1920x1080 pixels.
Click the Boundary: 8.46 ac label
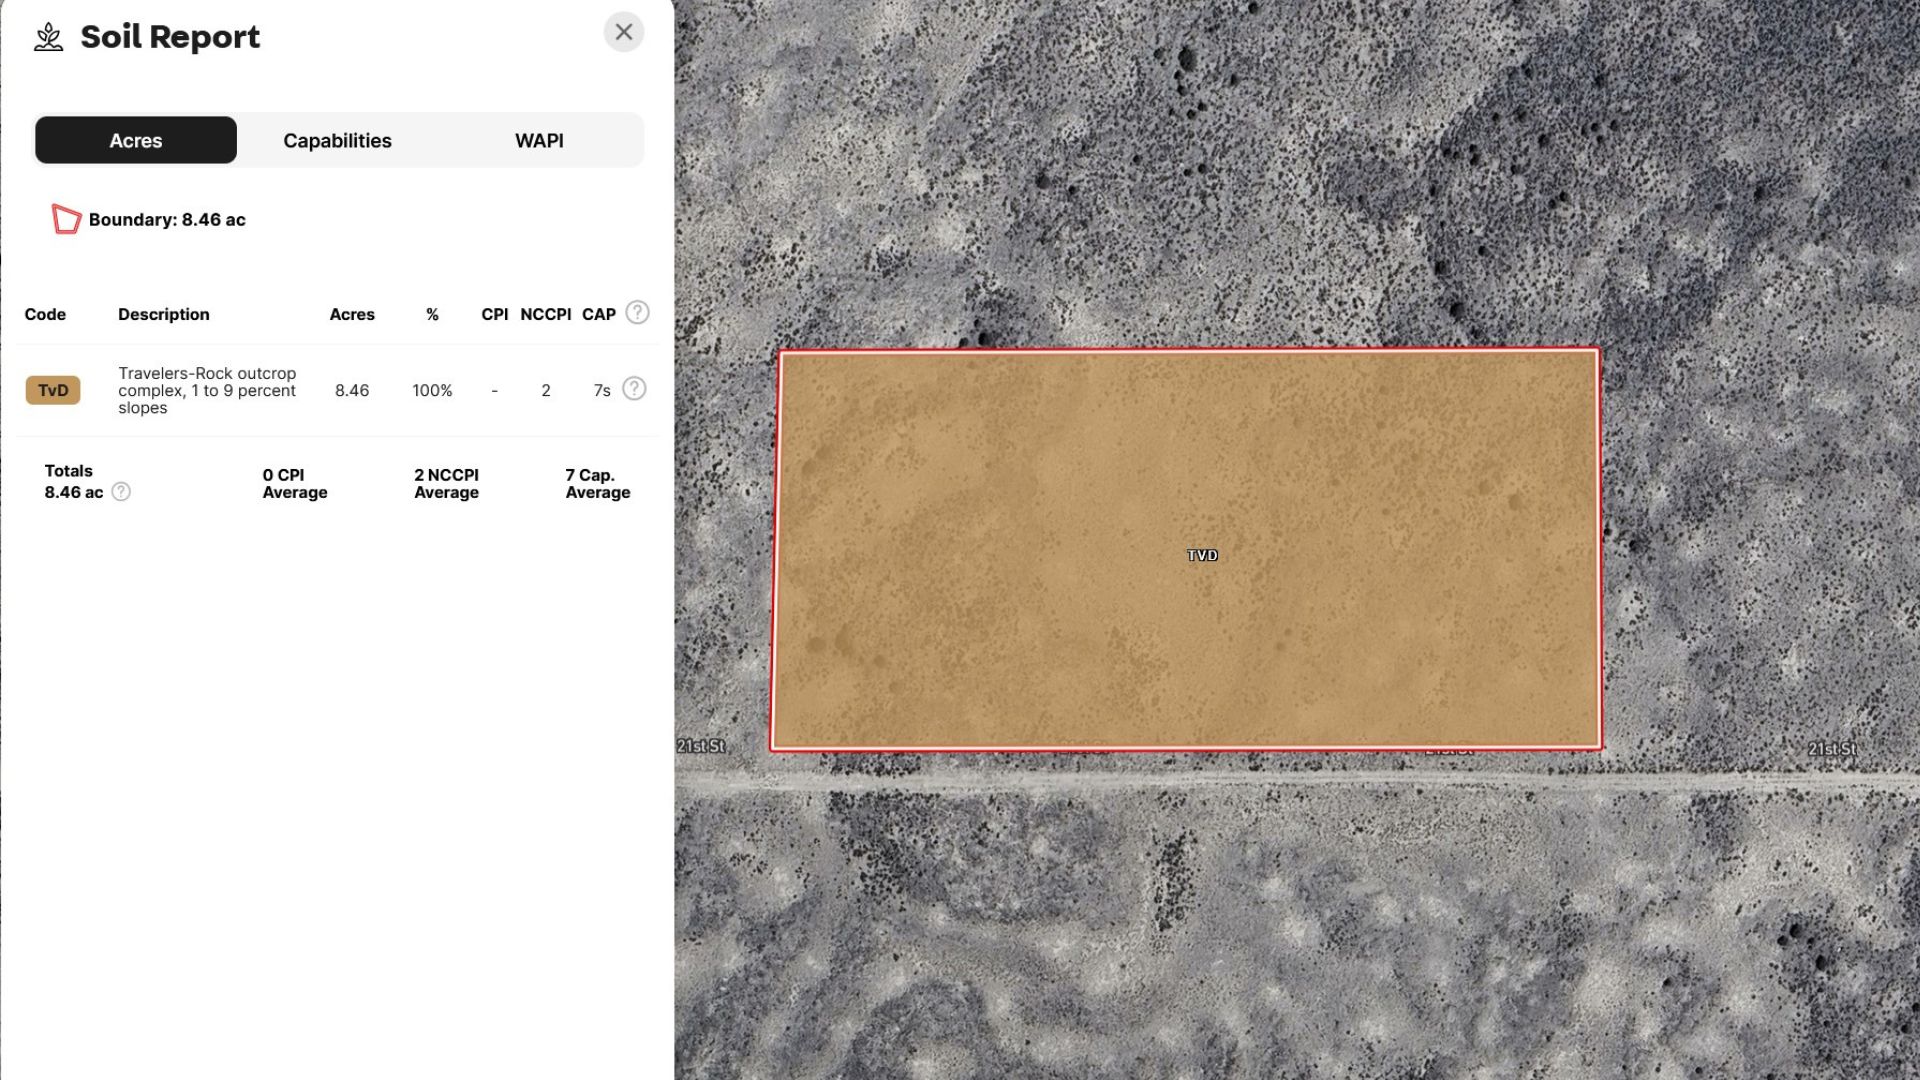167,220
